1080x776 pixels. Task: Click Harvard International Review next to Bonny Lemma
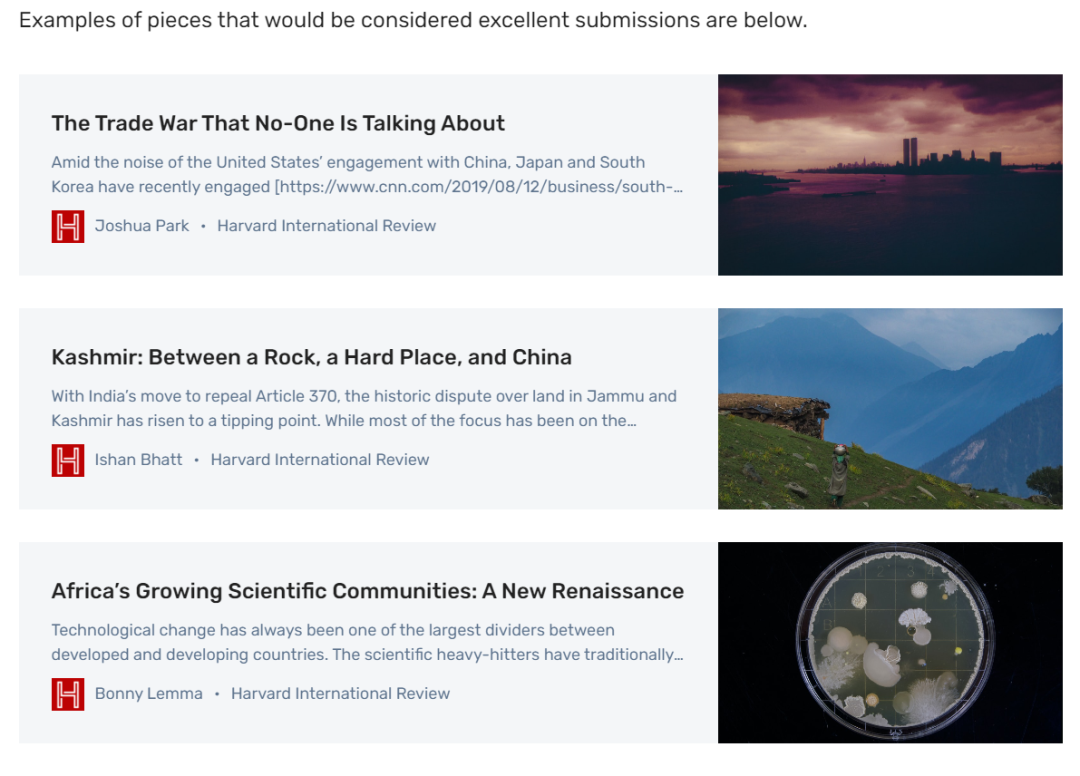340,694
